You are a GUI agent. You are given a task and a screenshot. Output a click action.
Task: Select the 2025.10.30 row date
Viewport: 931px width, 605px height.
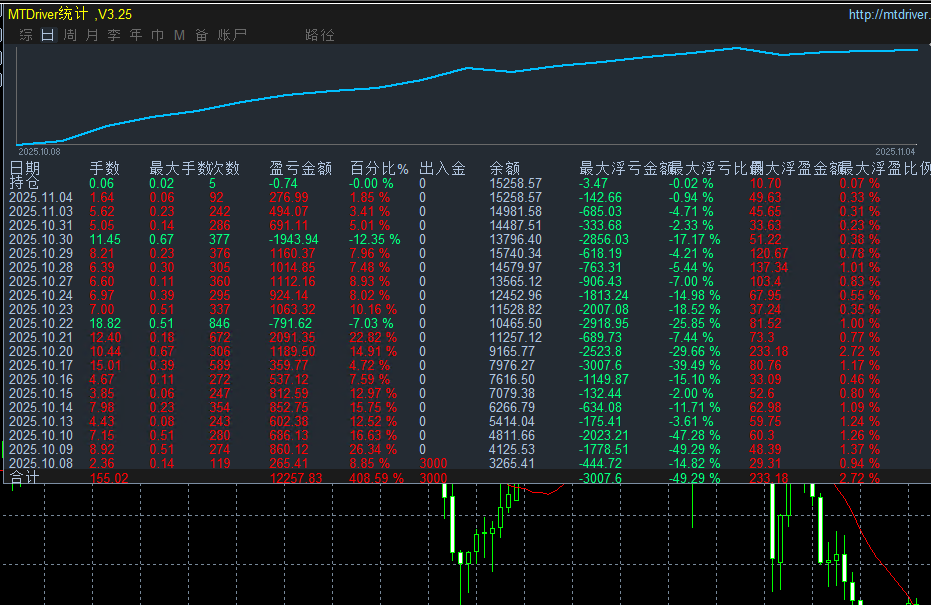(41, 239)
